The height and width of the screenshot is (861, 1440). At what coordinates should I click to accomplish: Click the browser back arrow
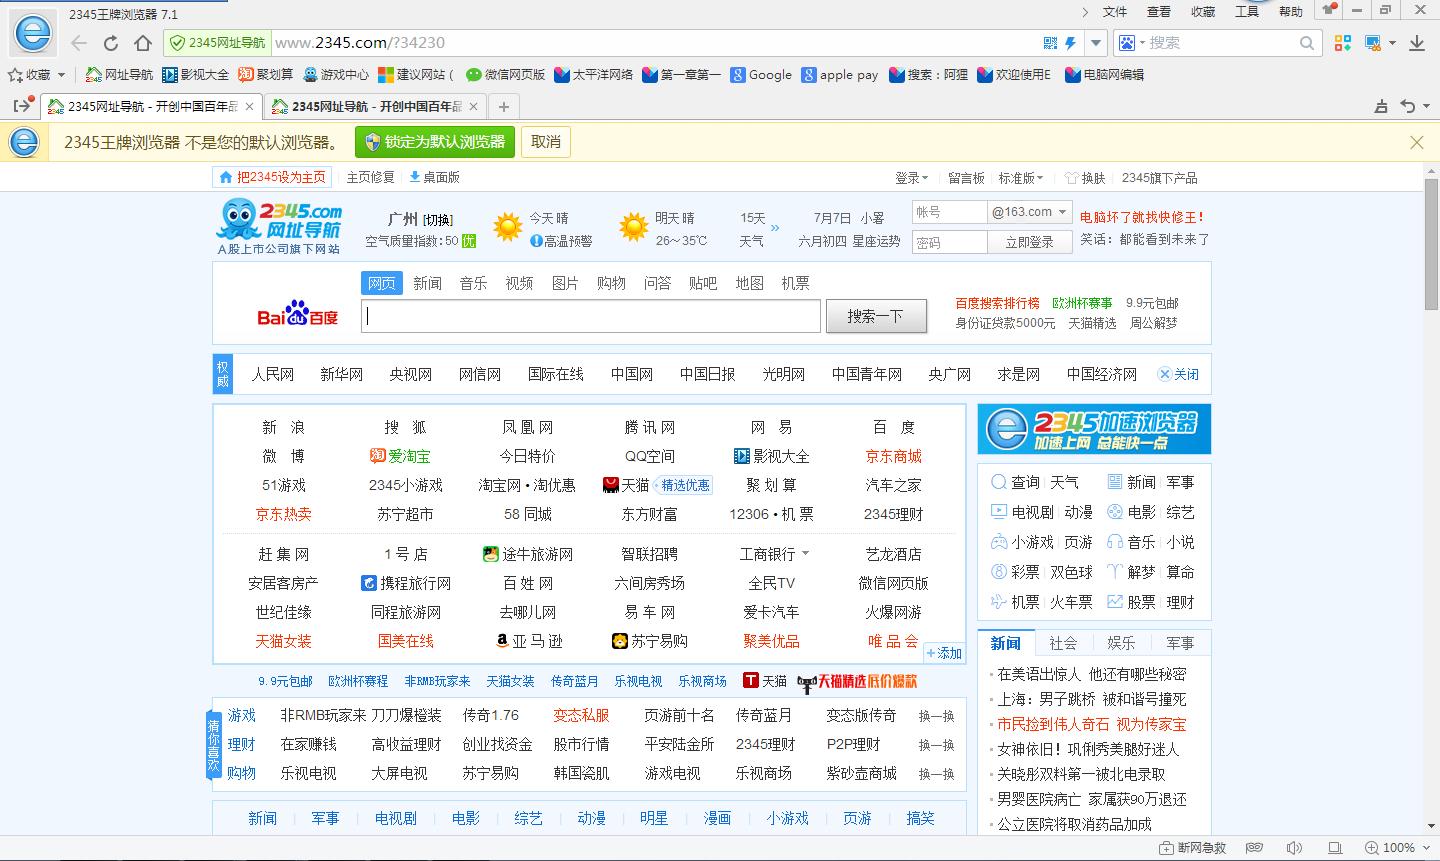(79, 43)
